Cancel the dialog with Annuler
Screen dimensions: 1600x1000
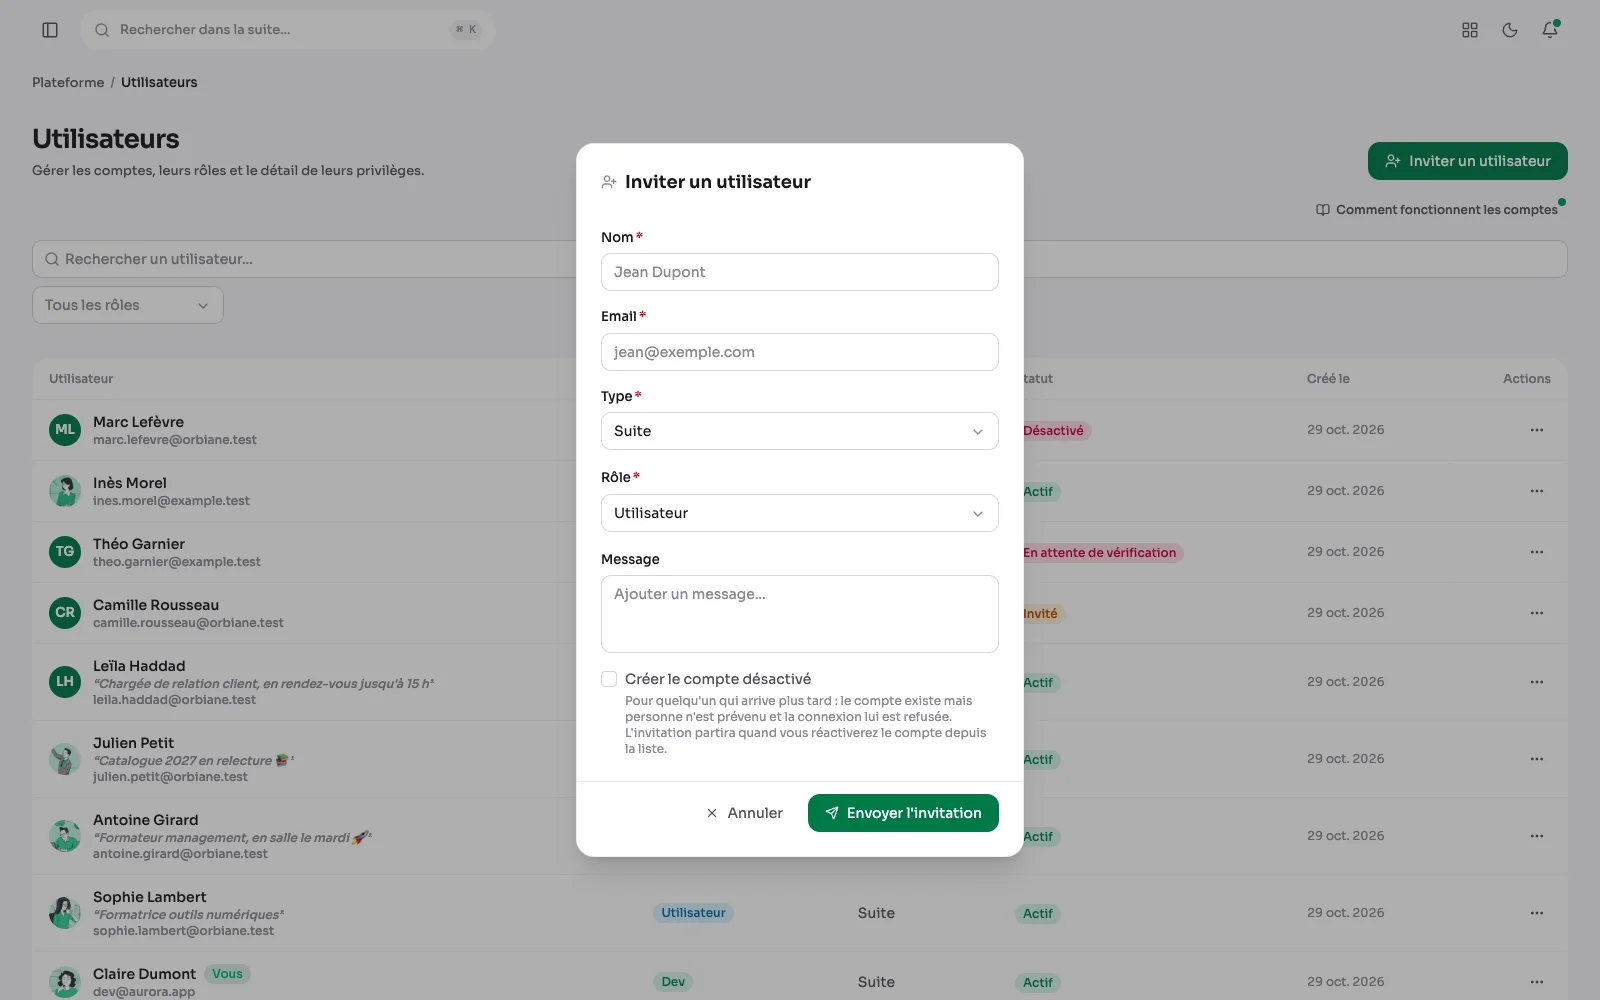(744, 813)
